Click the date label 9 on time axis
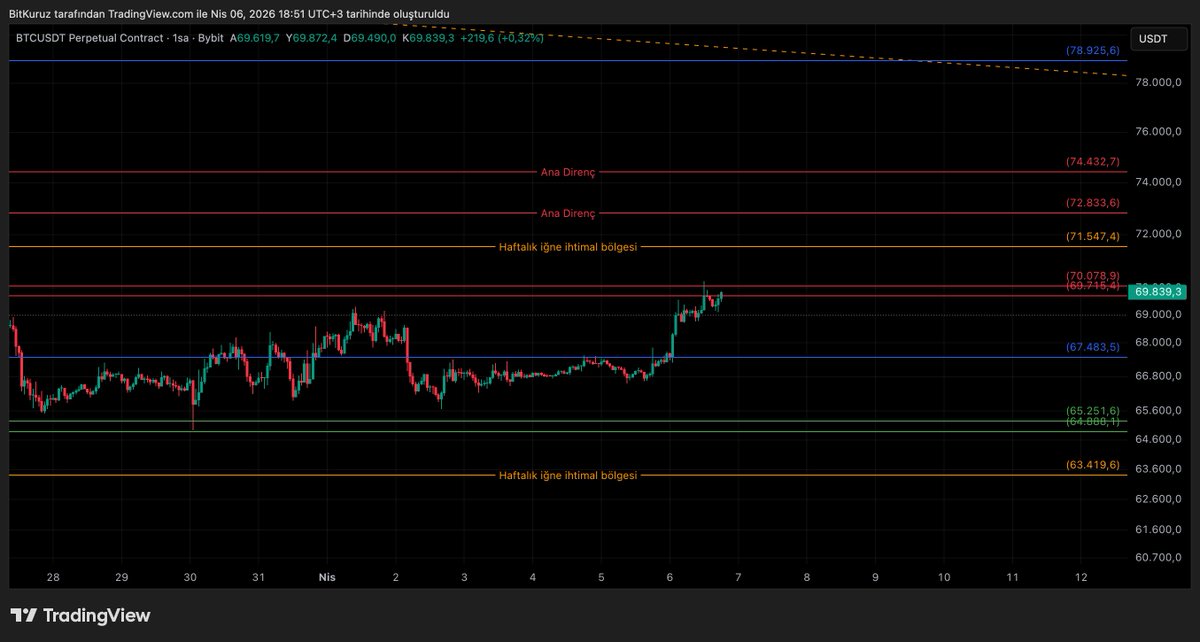Image resolution: width=1200 pixels, height=642 pixels. point(875,578)
